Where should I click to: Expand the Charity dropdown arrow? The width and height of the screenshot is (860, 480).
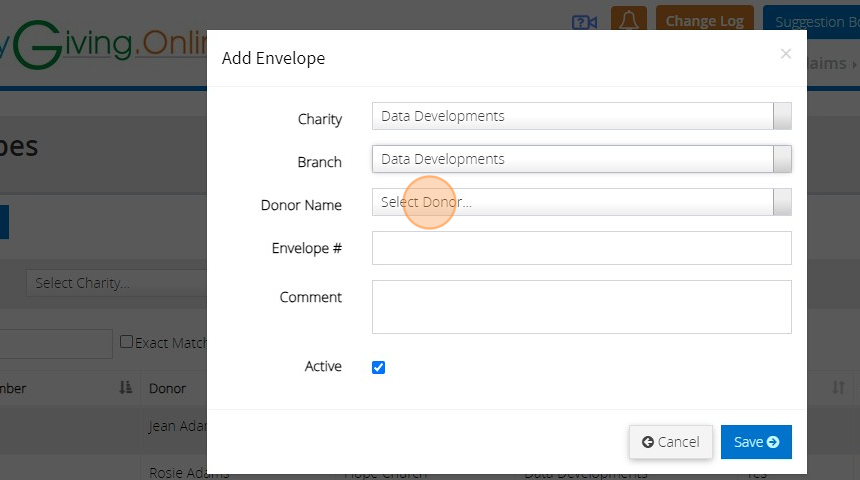tap(782, 116)
